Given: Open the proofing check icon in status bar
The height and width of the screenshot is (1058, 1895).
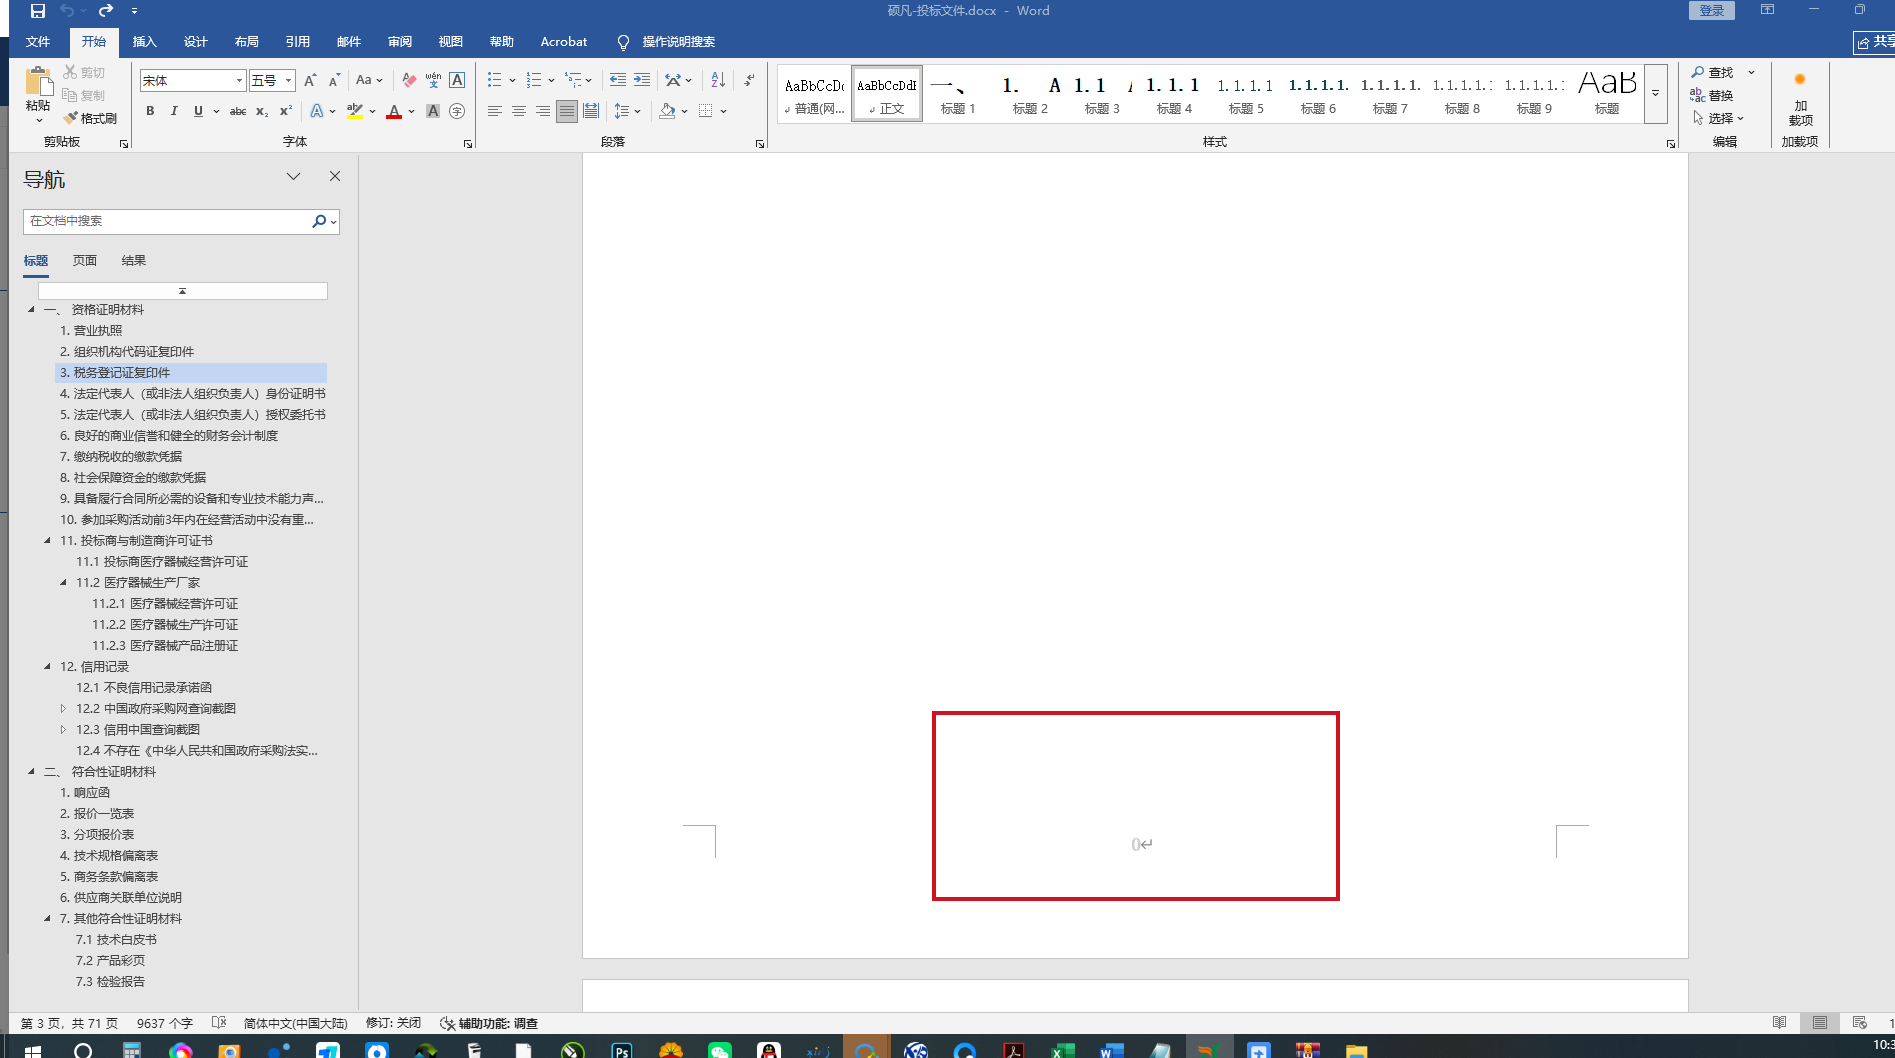Looking at the screenshot, I should click(x=219, y=1023).
